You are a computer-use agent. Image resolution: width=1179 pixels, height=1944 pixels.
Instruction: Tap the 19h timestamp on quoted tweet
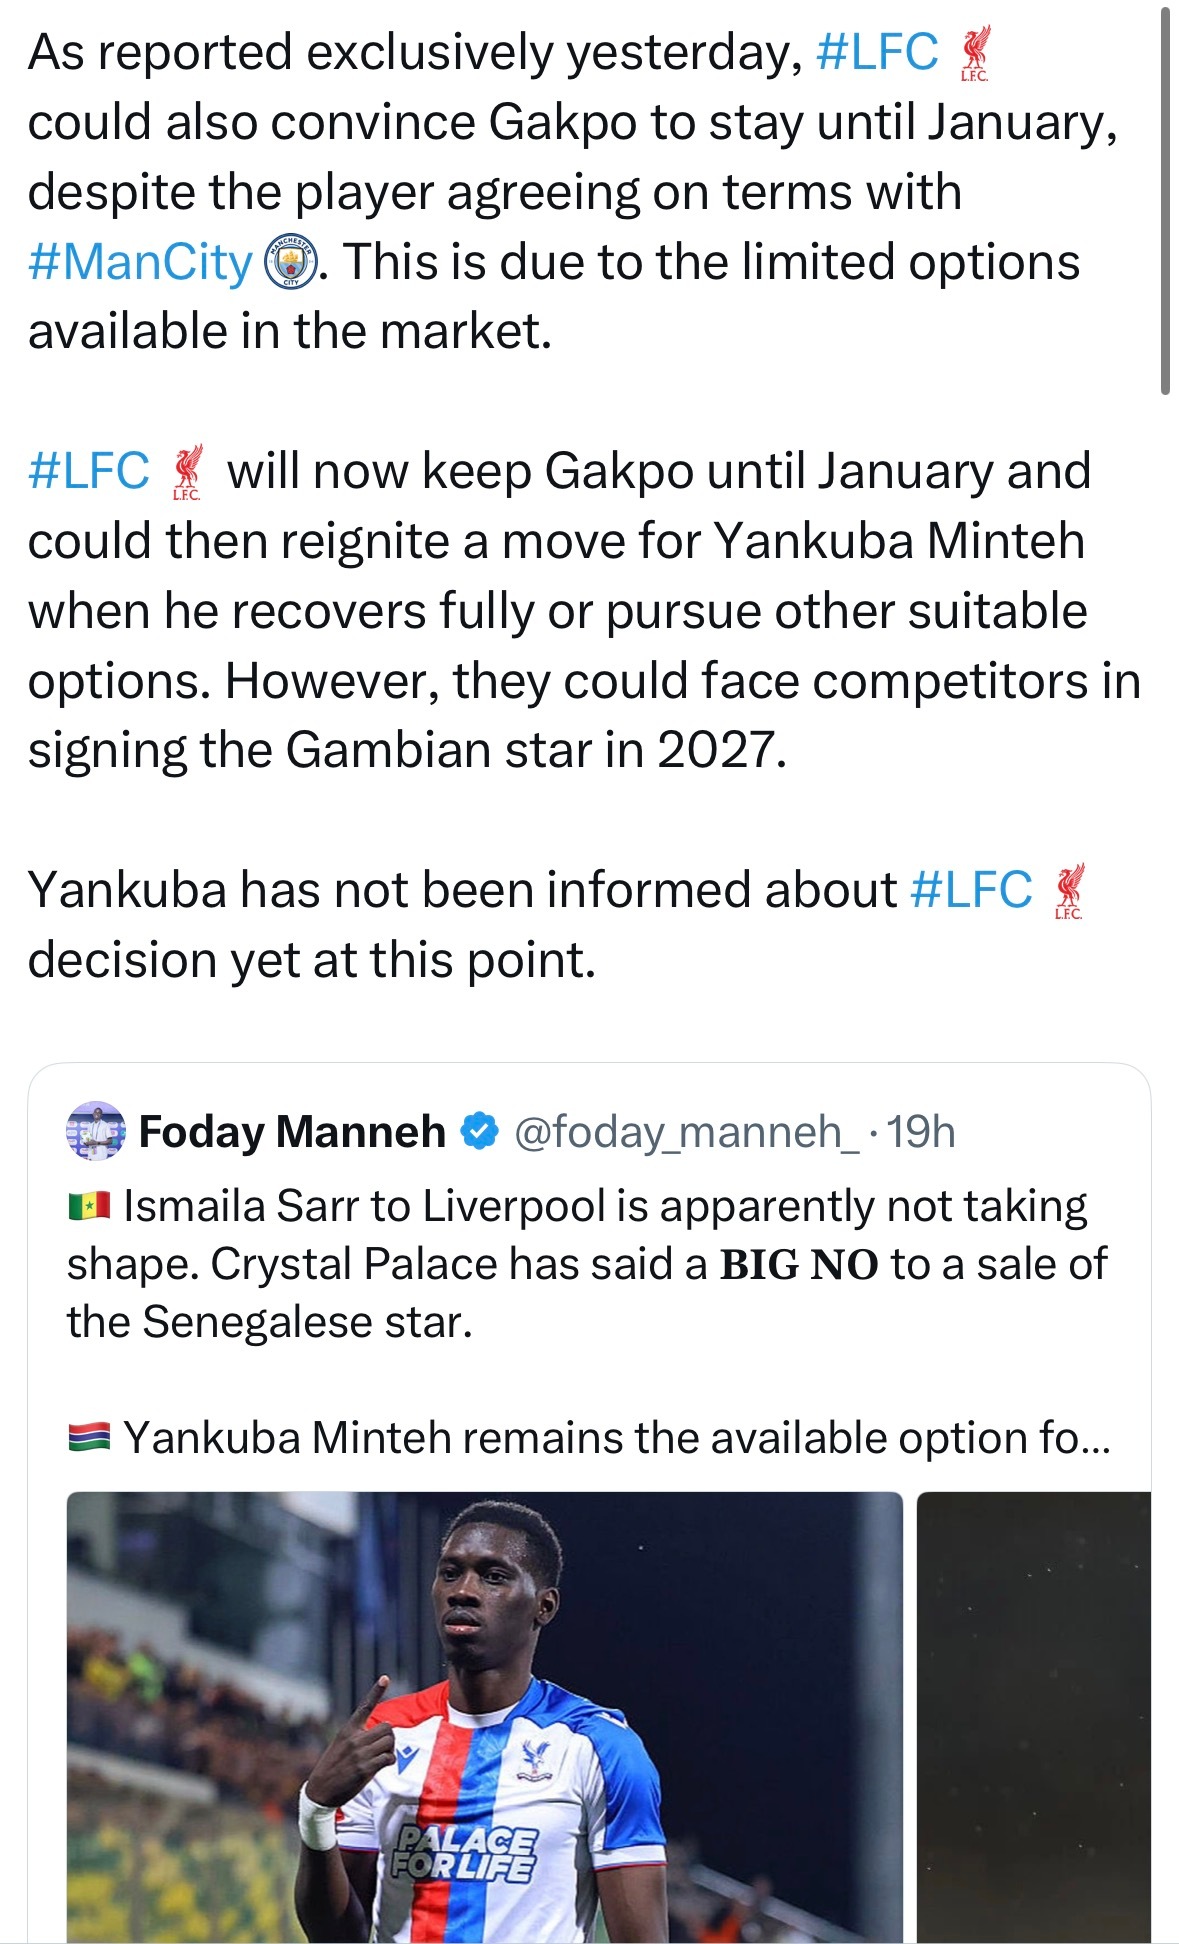point(921,1132)
